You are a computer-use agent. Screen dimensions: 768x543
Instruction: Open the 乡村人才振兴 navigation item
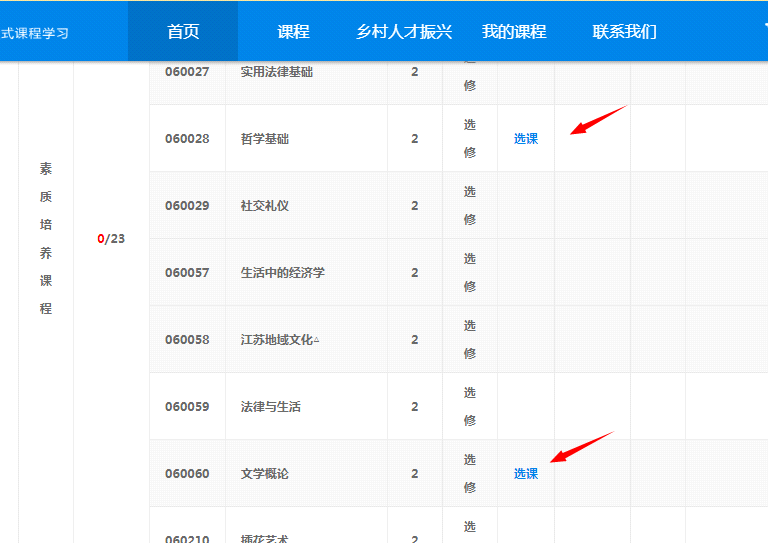click(x=404, y=31)
